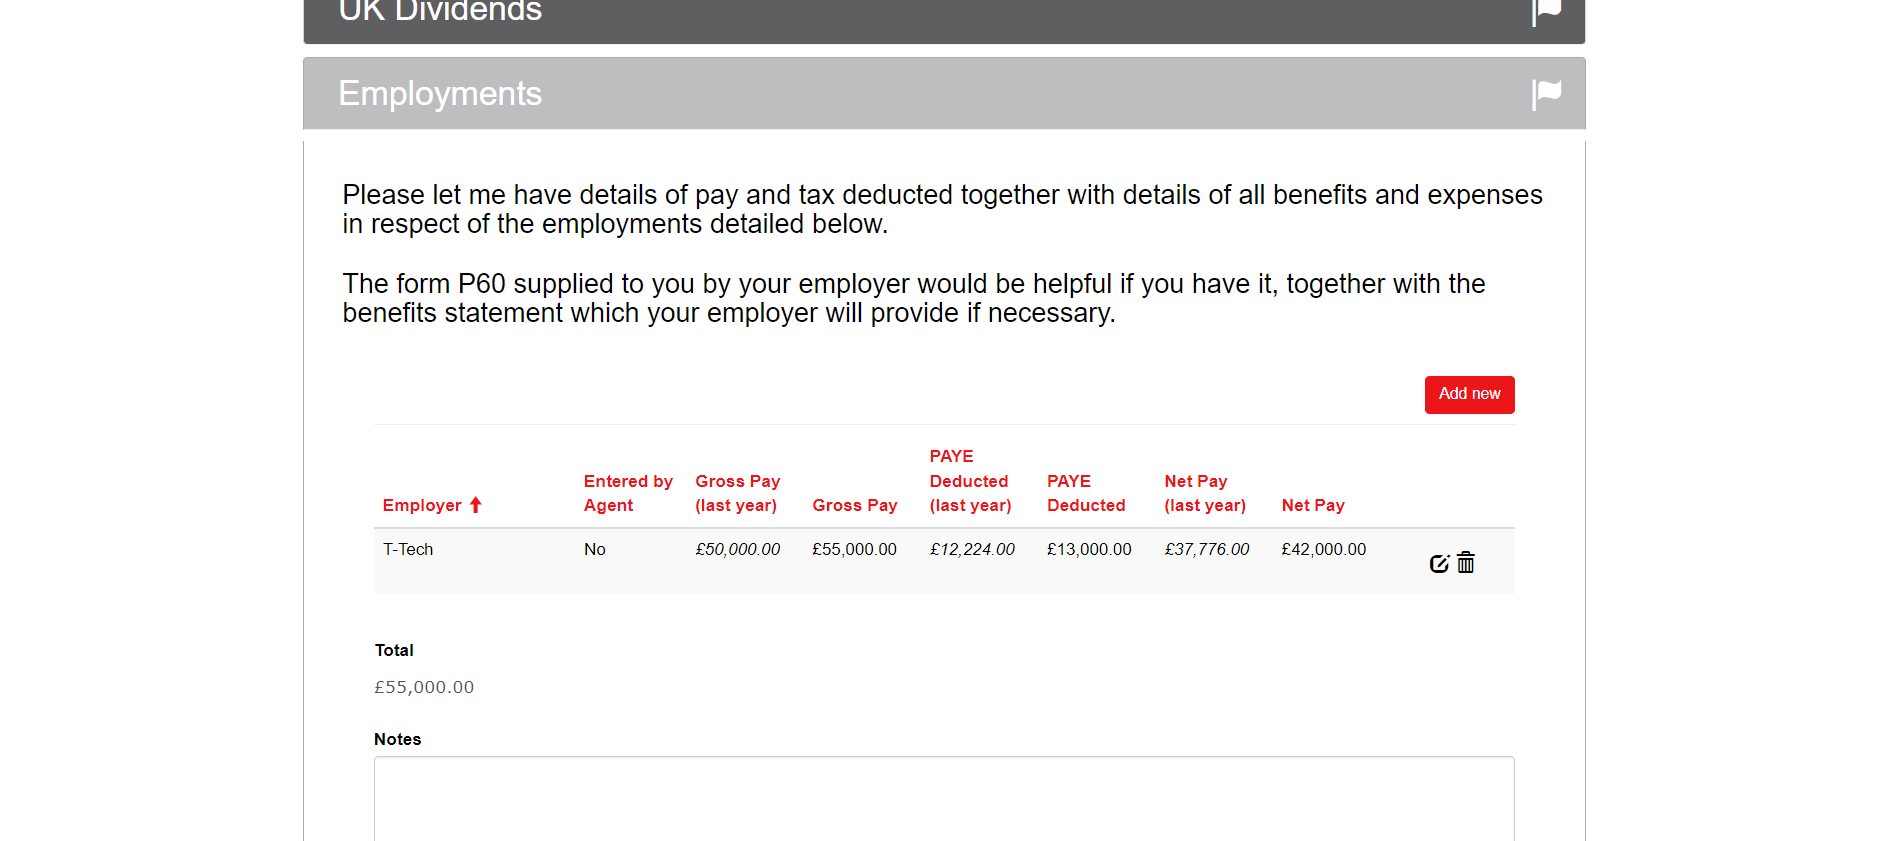The width and height of the screenshot is (1887, 841).
Task: Click Gross Pay (last year) column header
Action: 737,493
